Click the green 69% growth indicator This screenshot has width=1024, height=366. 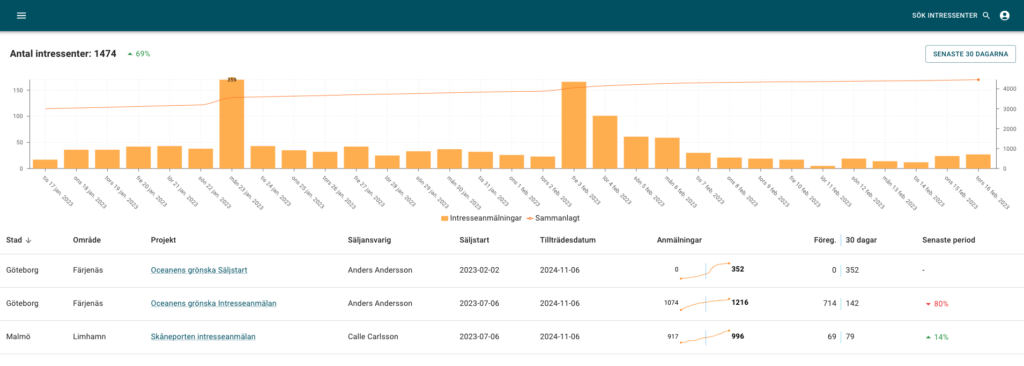point(138,54)
